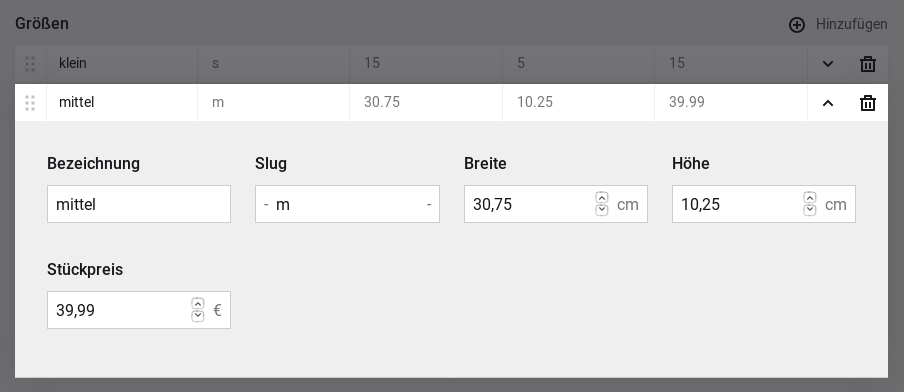This screenshot has height=392, width=904.
Task: Delete the klein size row
Action: pos(868,64)
